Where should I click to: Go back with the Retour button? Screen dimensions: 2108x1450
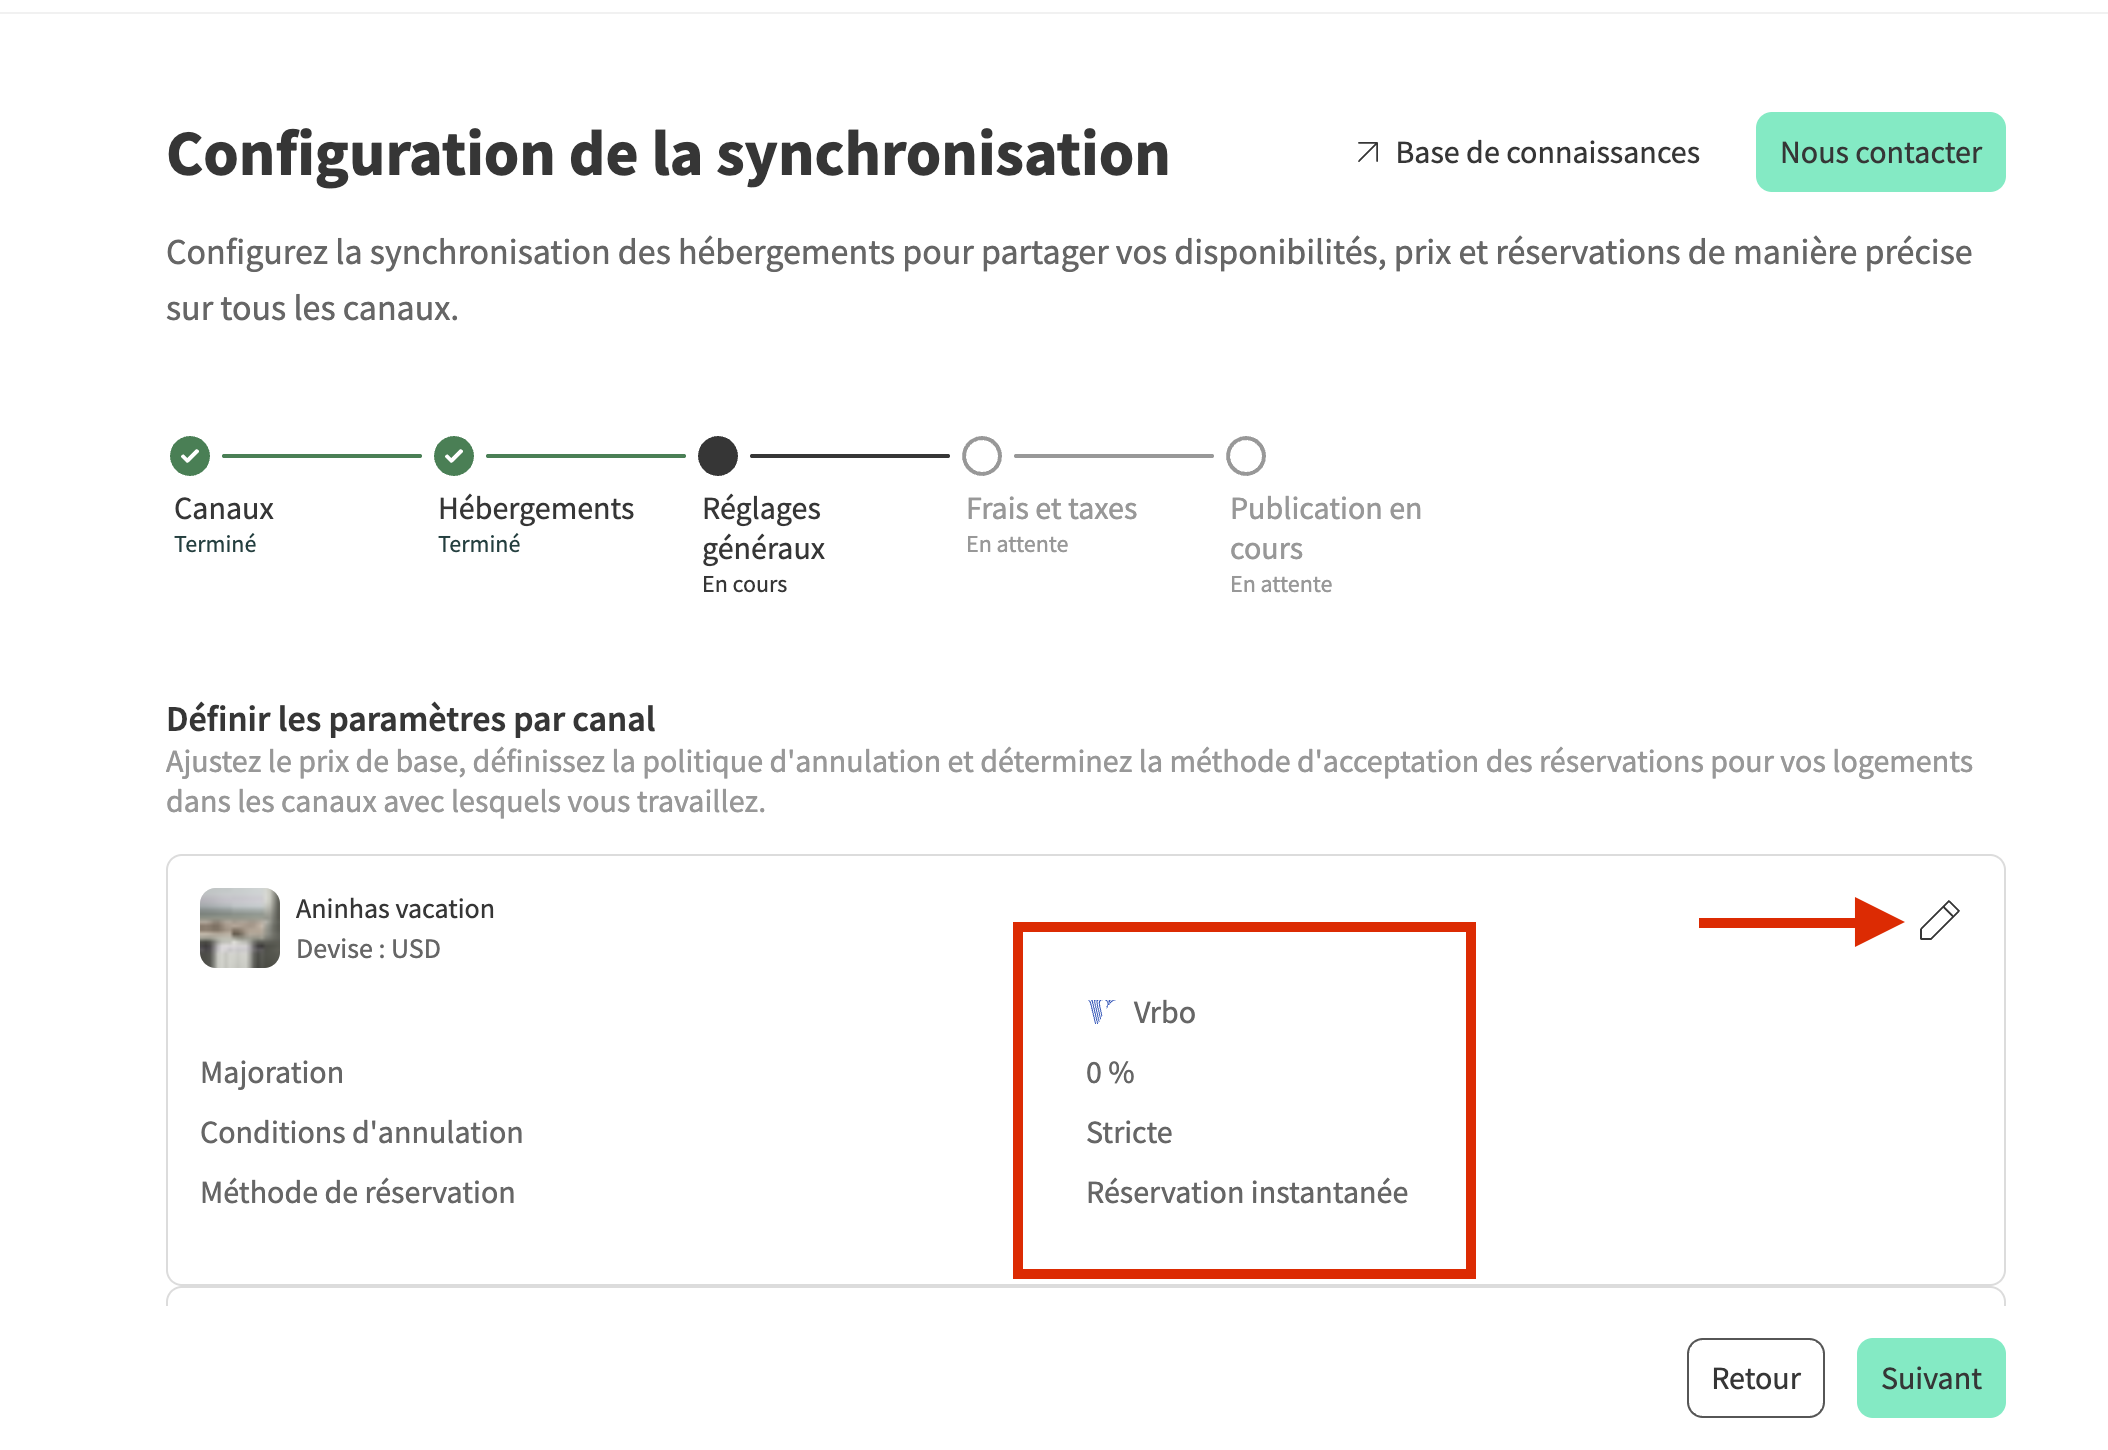click(1755, 1378)
